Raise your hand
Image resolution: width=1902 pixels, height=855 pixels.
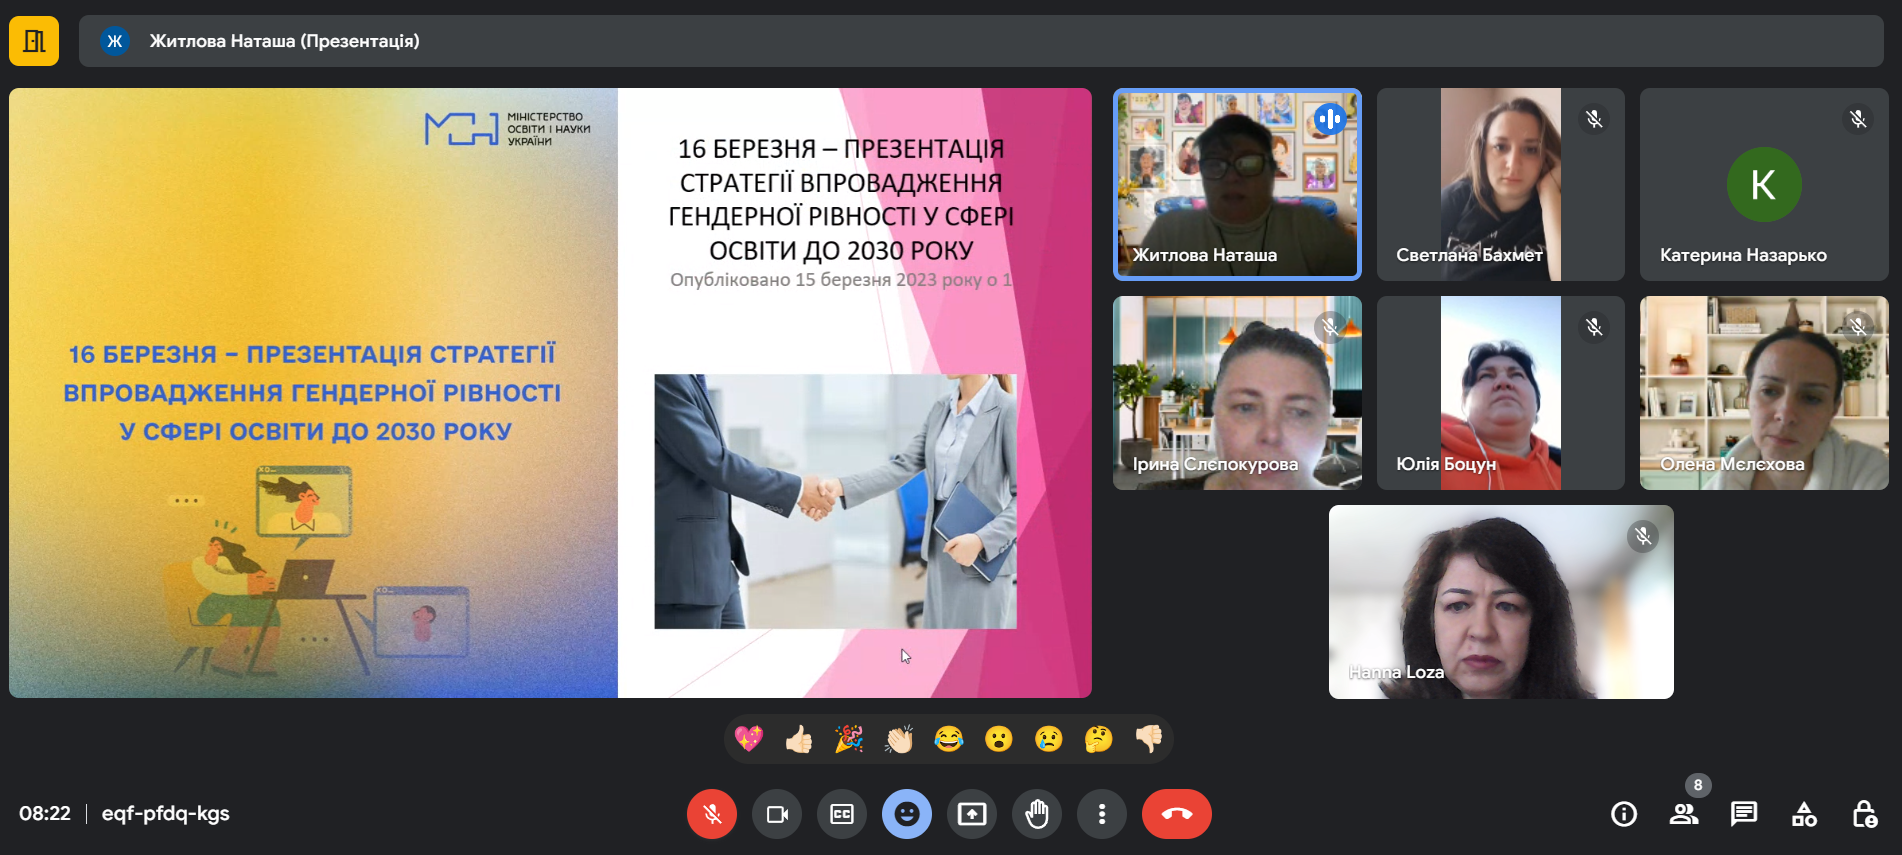point(1037,814)
